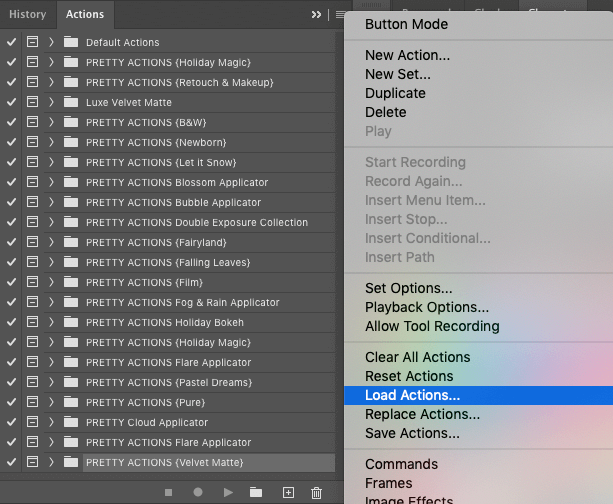Viewport: 613px width, 504px height.
Task: Choose Delete in panel menu
Action: tap(479, 112)
